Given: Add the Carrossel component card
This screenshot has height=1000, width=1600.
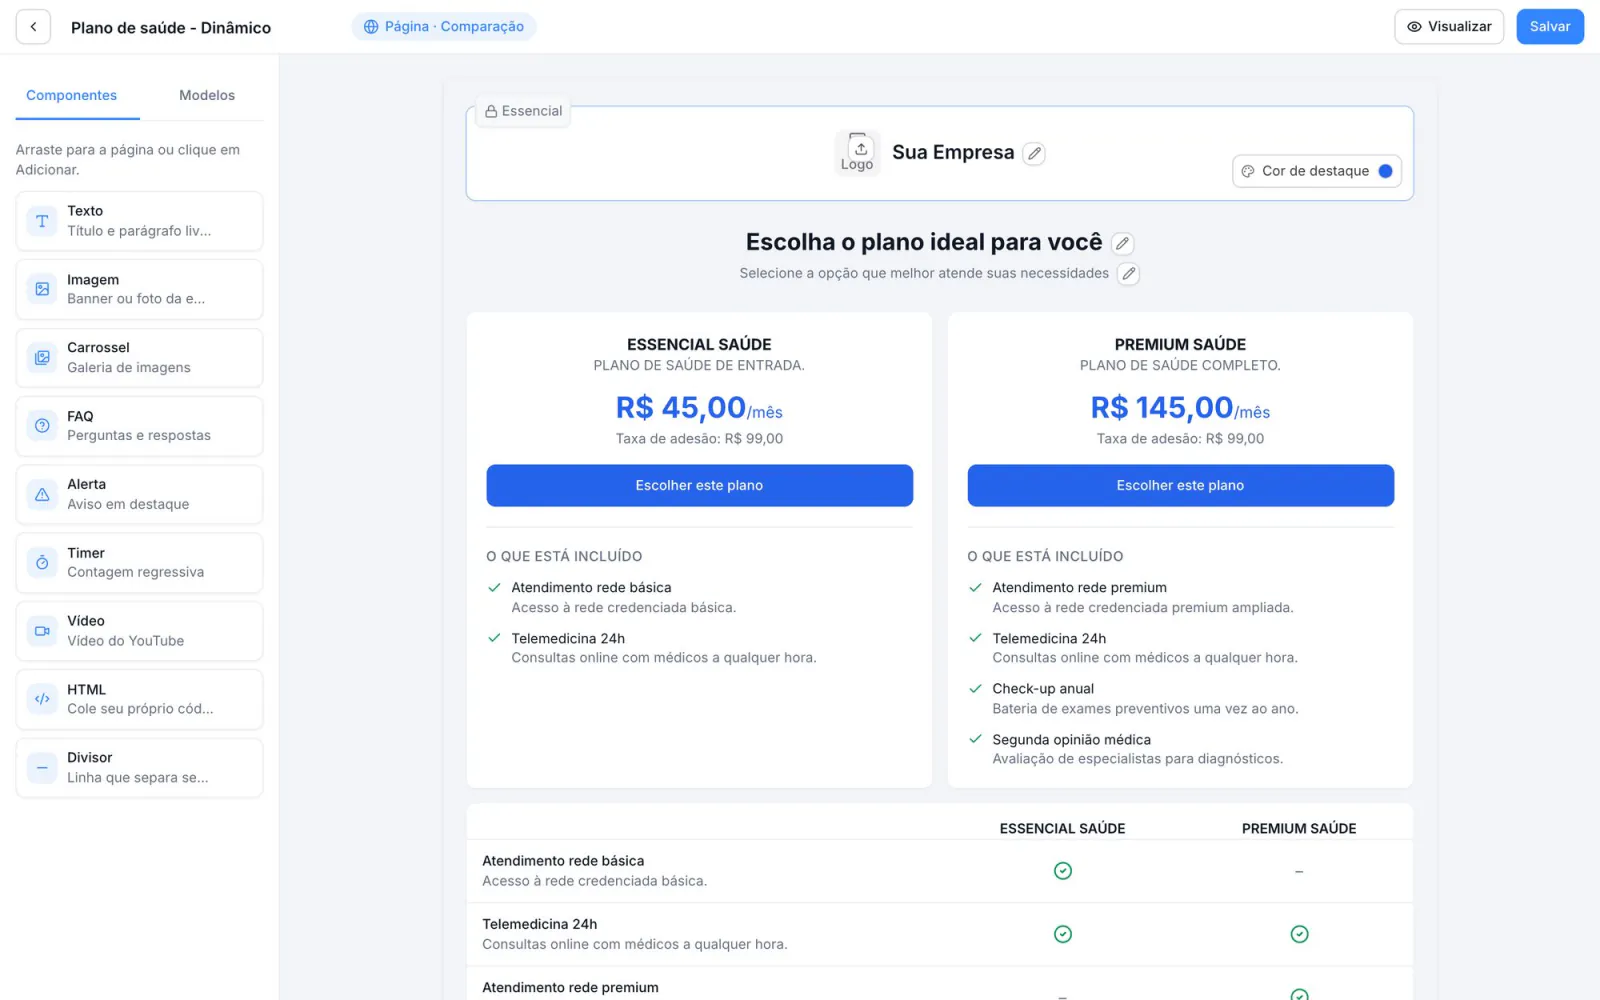Looking at the screenshot, I should tap(139, 357).
